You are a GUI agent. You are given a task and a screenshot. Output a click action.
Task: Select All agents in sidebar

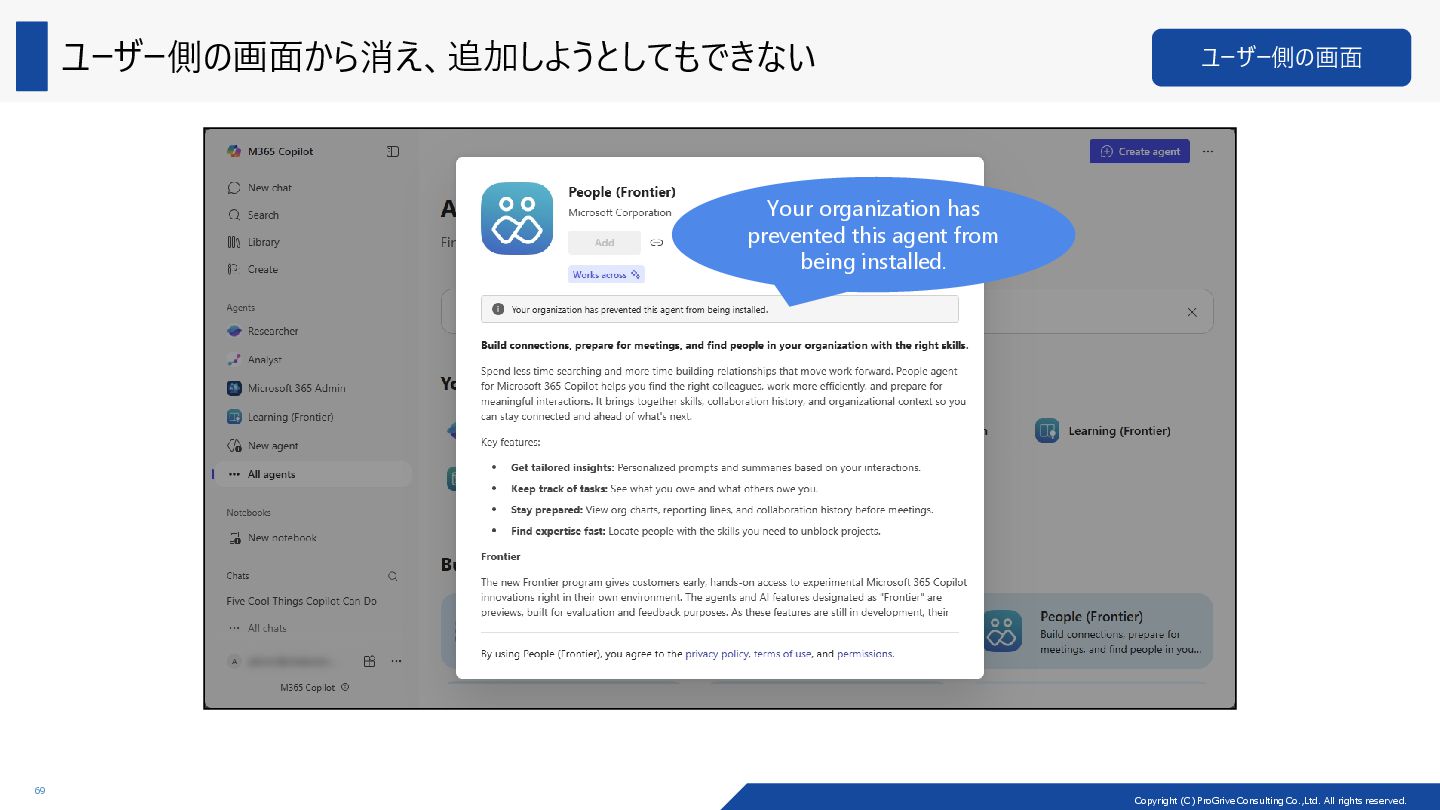(312, 474)
